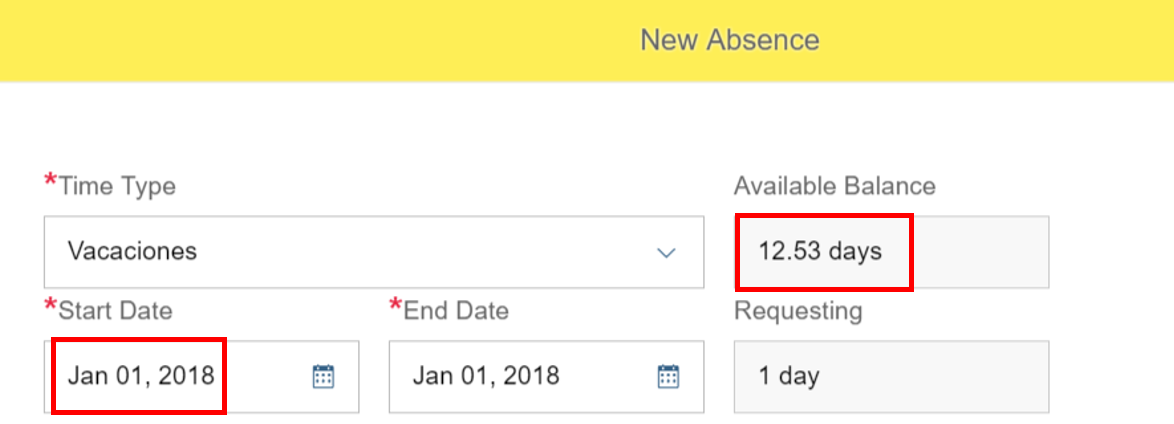1174x424 pixels.
Task: Click the red asterisk beside End Date
Action: point(395,306)
